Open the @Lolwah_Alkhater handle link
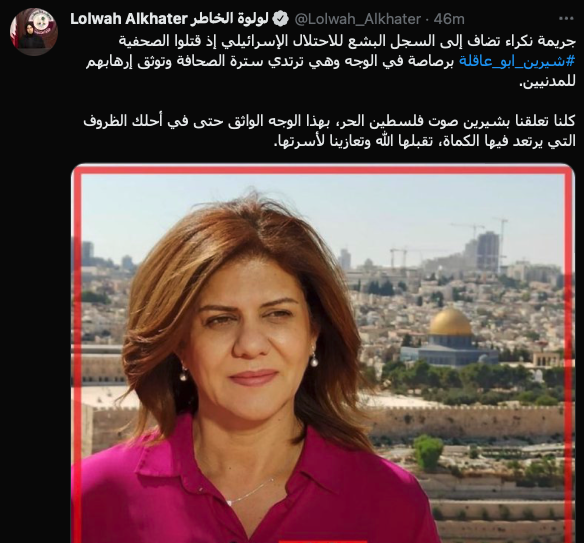The height and width of the screenshot is (543, 584). pos(358,19)
